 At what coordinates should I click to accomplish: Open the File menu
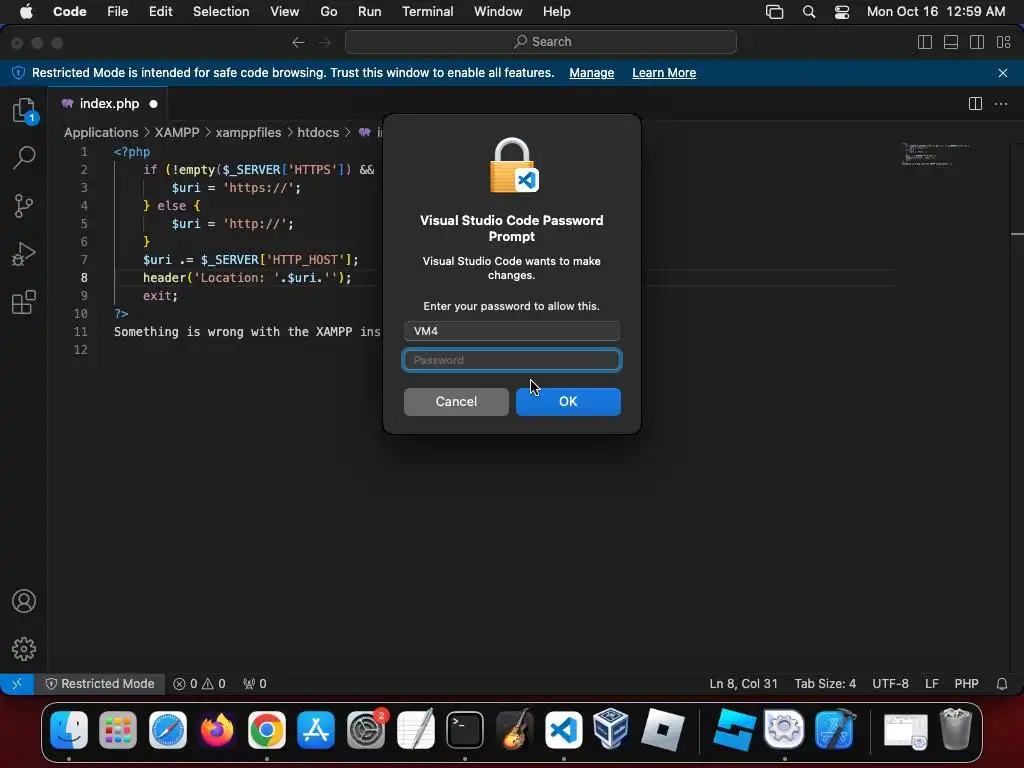118,12
